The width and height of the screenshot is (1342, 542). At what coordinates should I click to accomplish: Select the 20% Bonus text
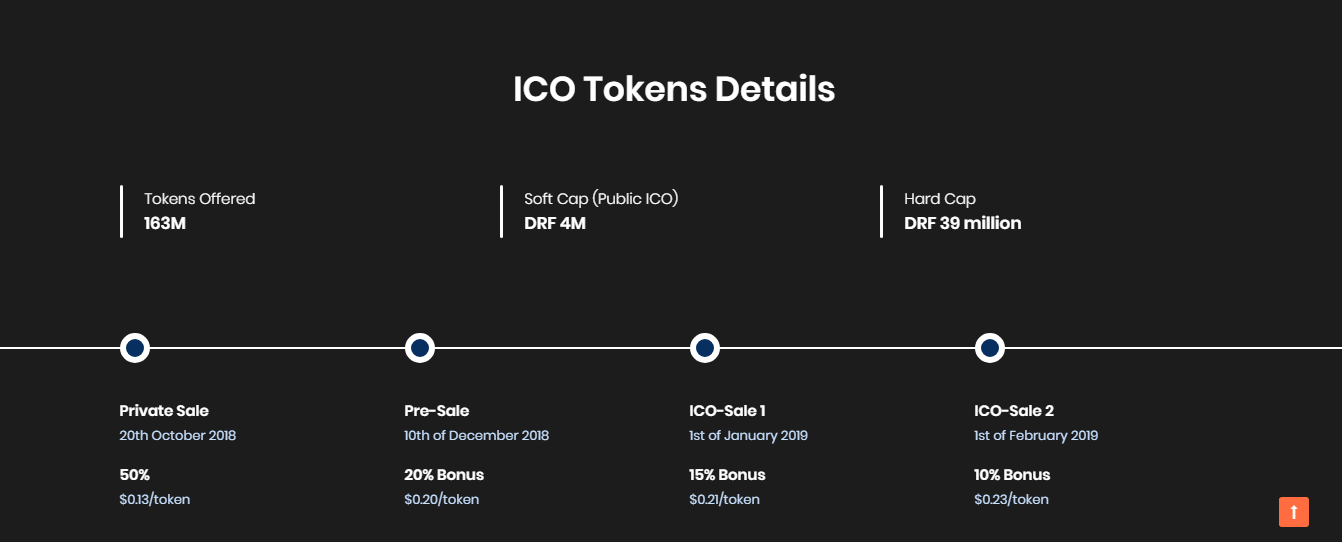(443, 475)
